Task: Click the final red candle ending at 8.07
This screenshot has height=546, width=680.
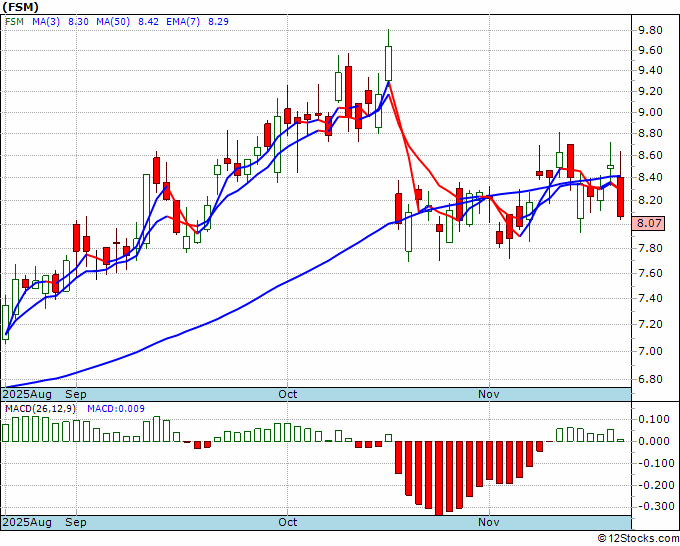Action: click(x=621, y=196)
